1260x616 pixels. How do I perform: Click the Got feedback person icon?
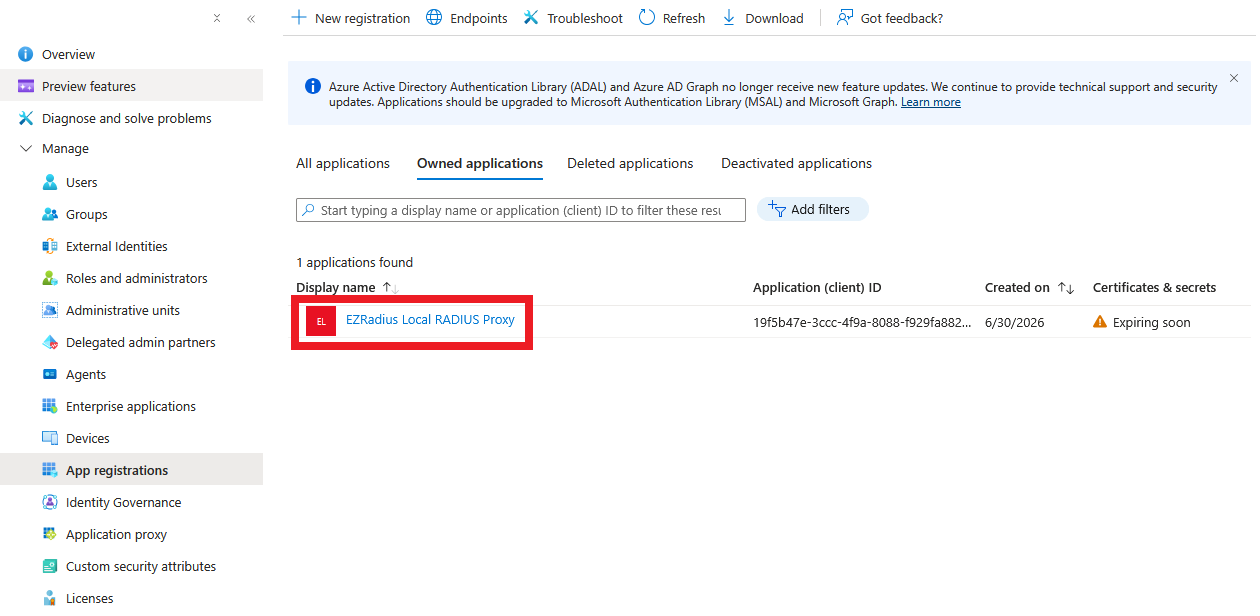click(x=845, y=18)
